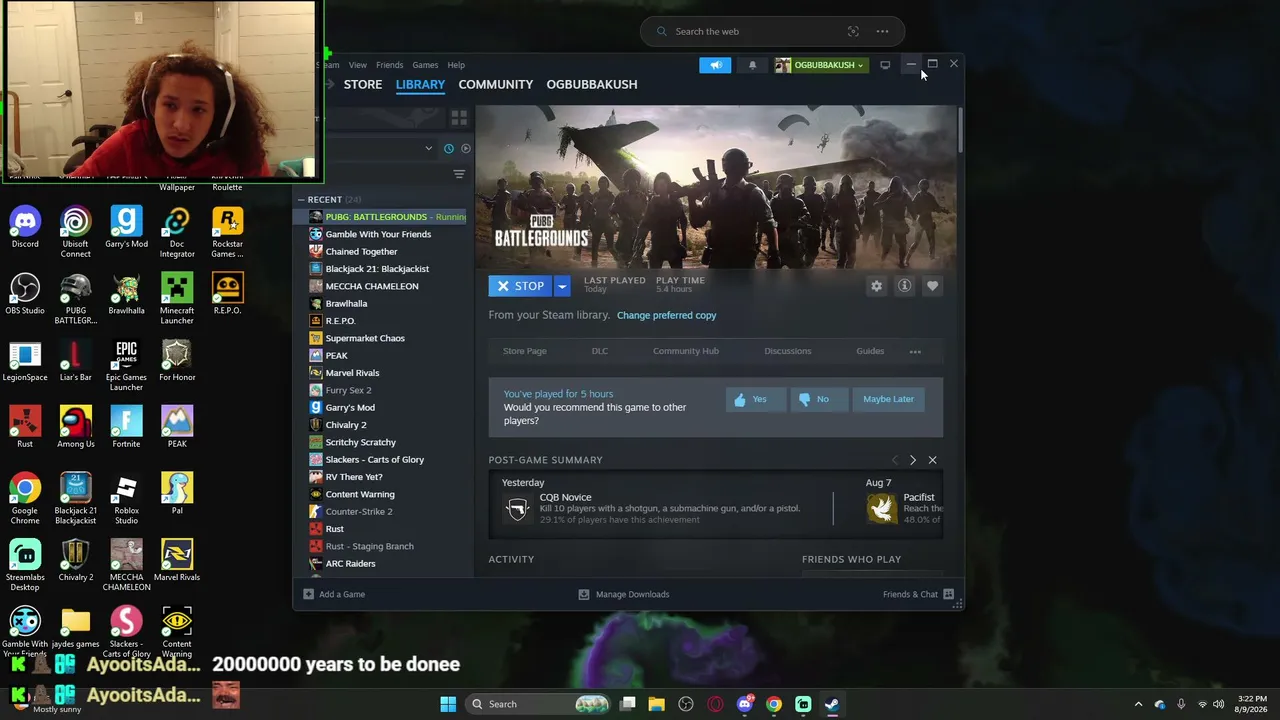This screenshot has width=1280, height=720.
Task: Open Discord desktop shortcut
Action: coord(25,227)
